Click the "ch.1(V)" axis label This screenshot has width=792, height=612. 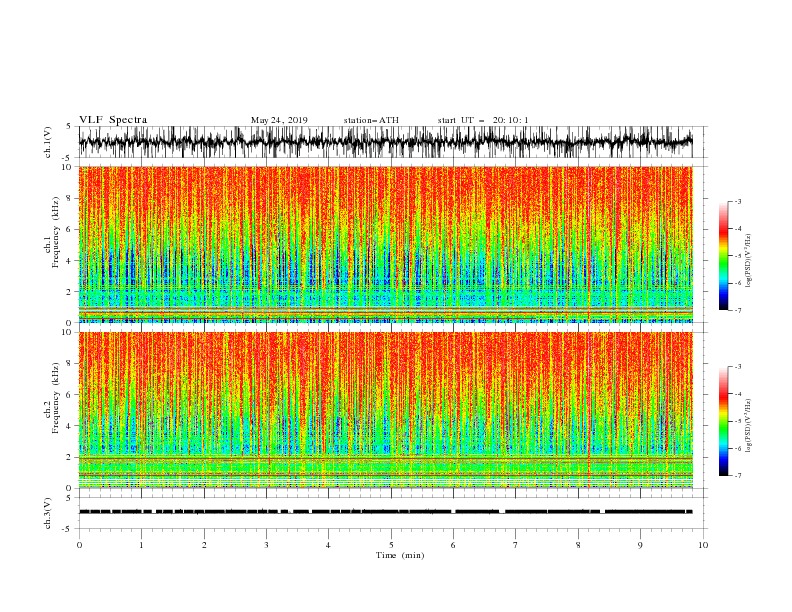48,142
